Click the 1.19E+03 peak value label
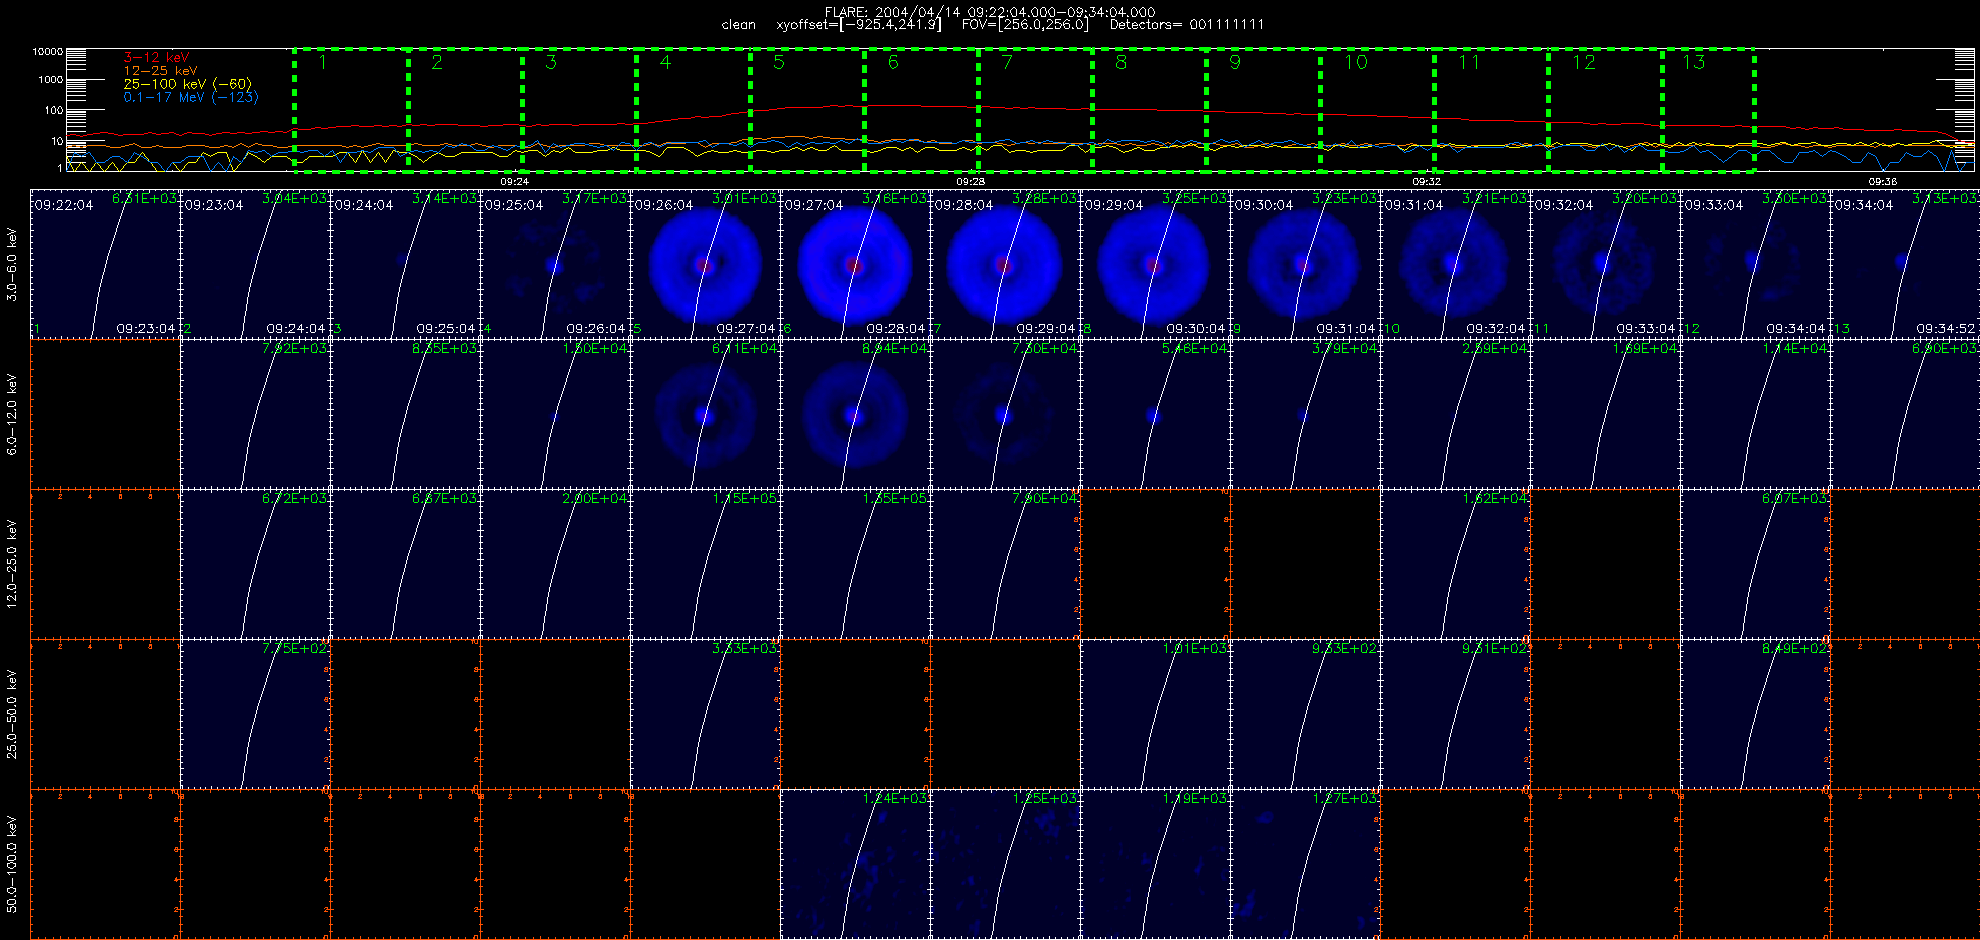Viewport: 1980px width, 940px height. click(1194, 799)
